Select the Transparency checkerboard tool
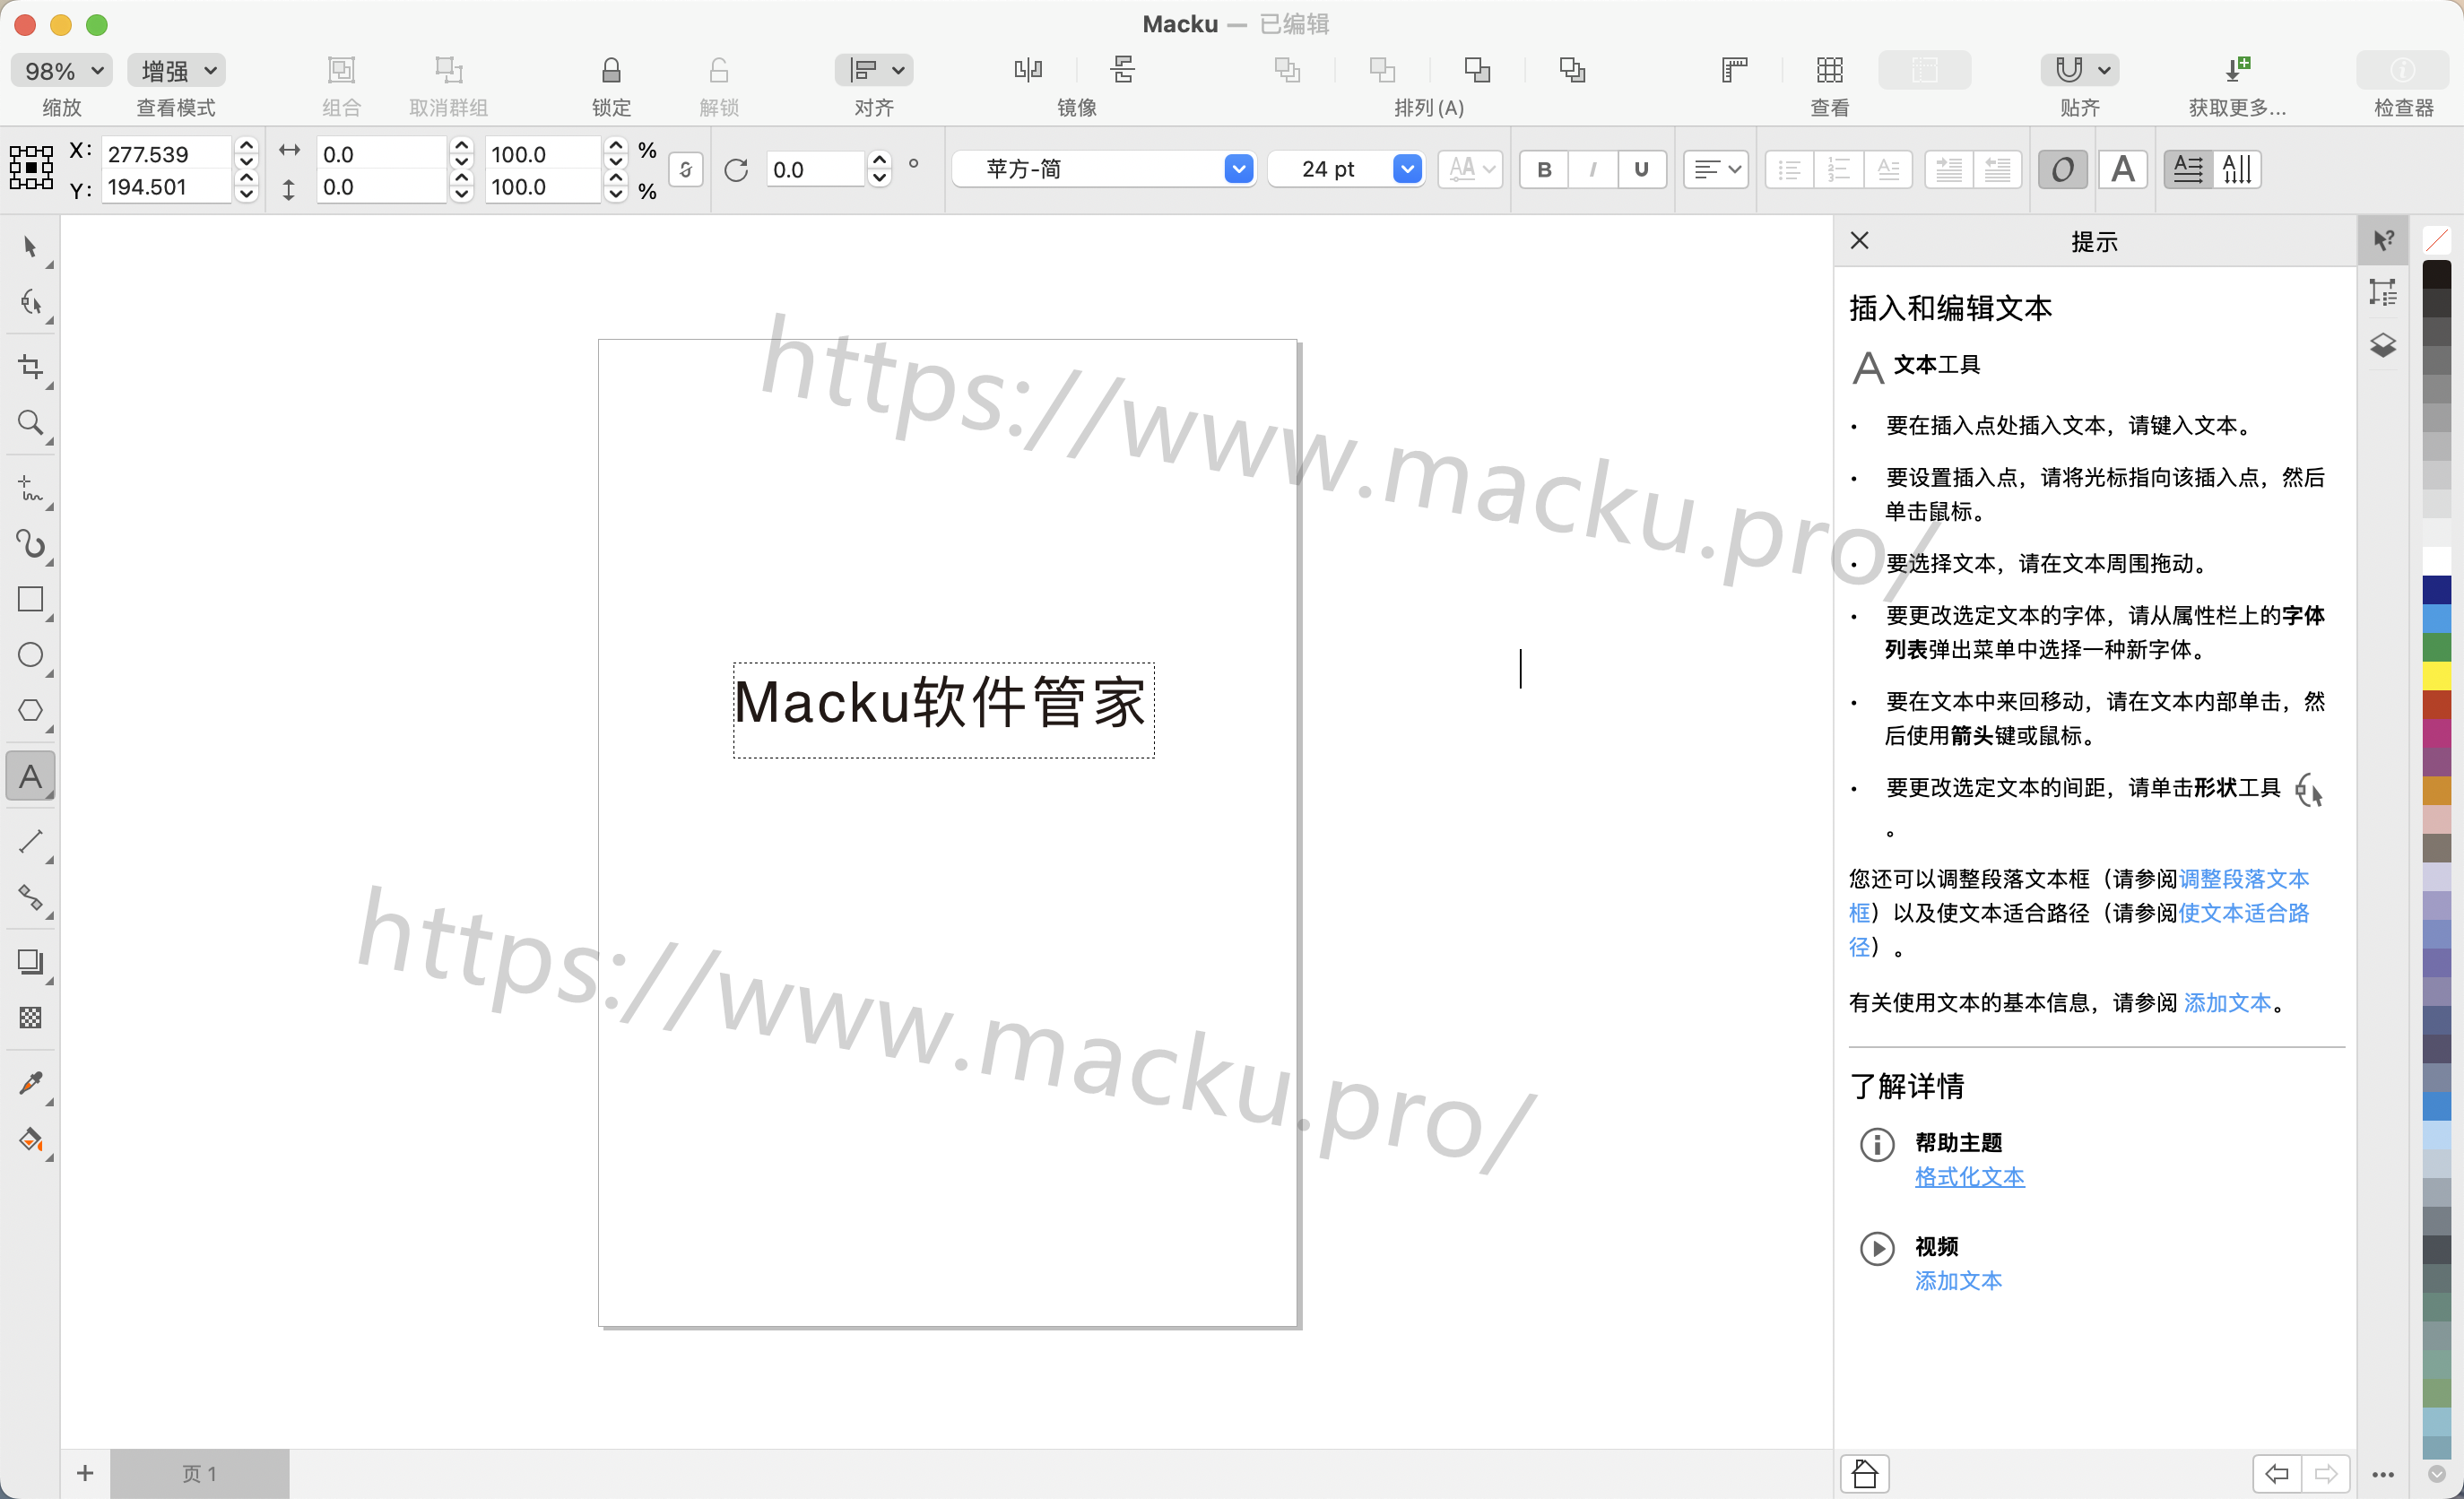 click(30, 1018)
